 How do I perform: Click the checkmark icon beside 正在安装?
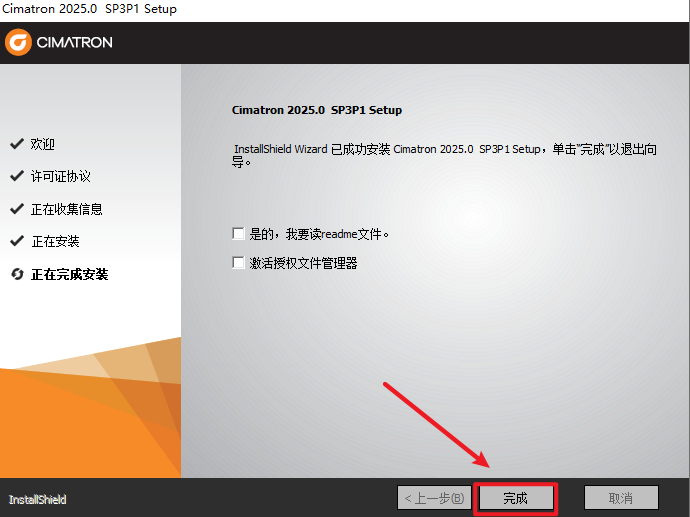point(16,241)
